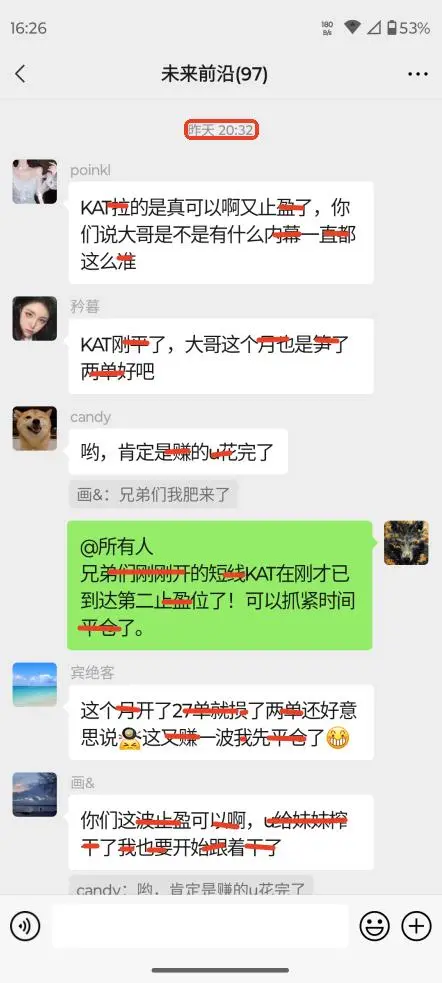Tap the 昨天 20:32 timestamp label
This screenshot has width=442, height=983.
221,130
